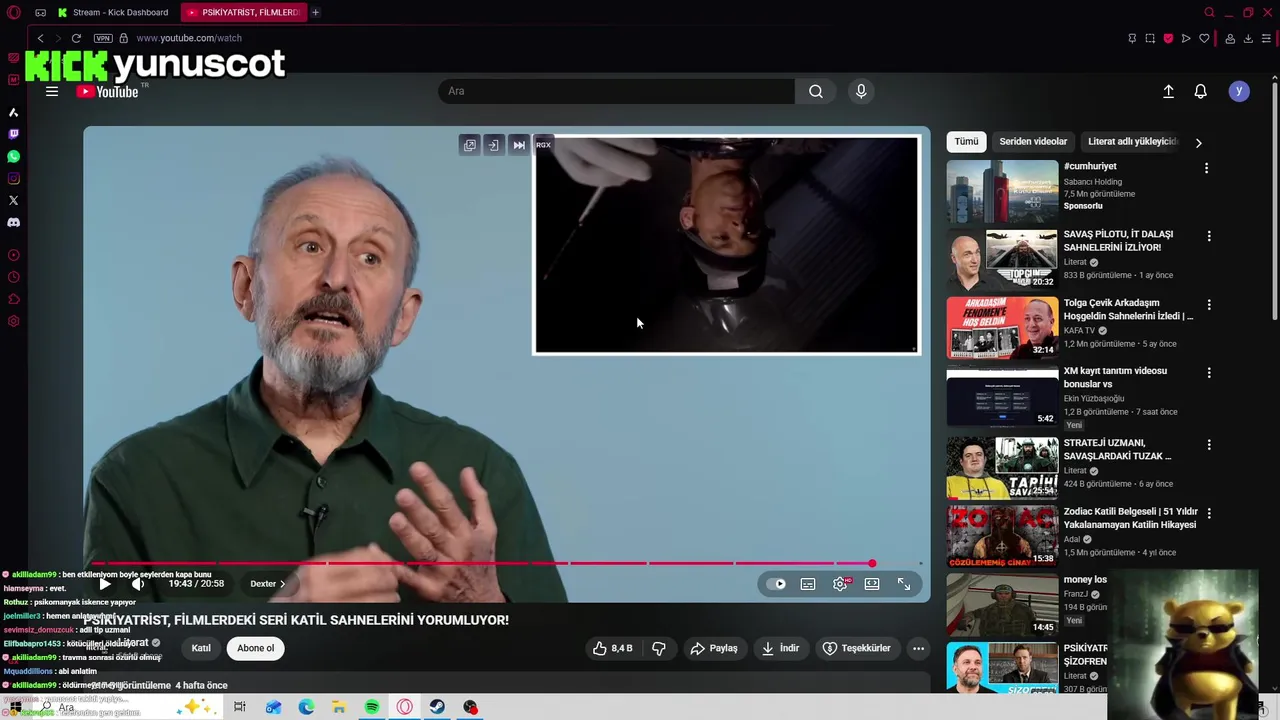
Task: Download the video with İndir
Action: 780,648
